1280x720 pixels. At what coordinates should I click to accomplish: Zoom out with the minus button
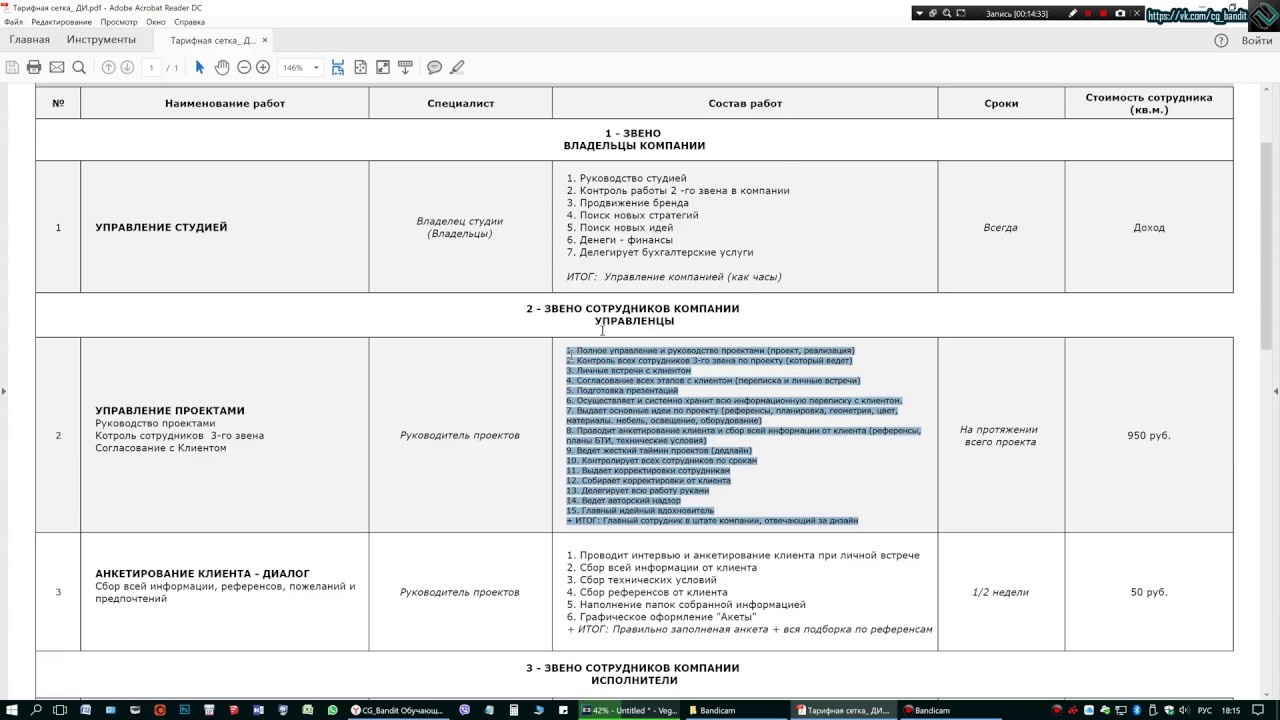(x=244, y=67)
